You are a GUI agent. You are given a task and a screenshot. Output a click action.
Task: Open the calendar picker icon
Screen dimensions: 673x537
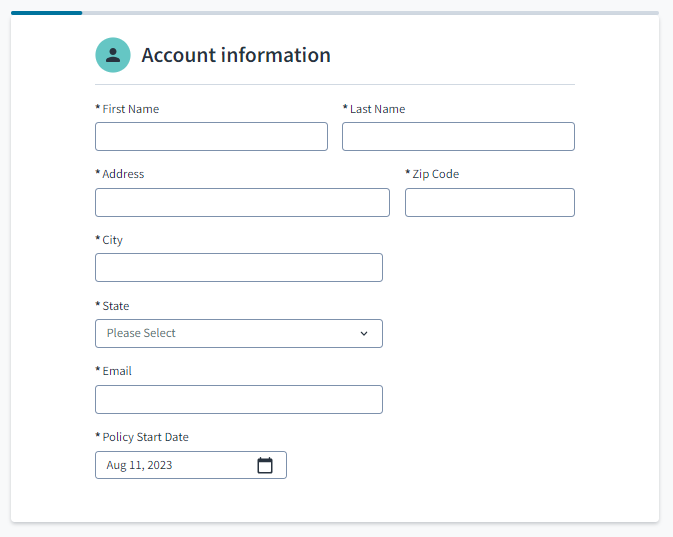[x=265, y=465]
